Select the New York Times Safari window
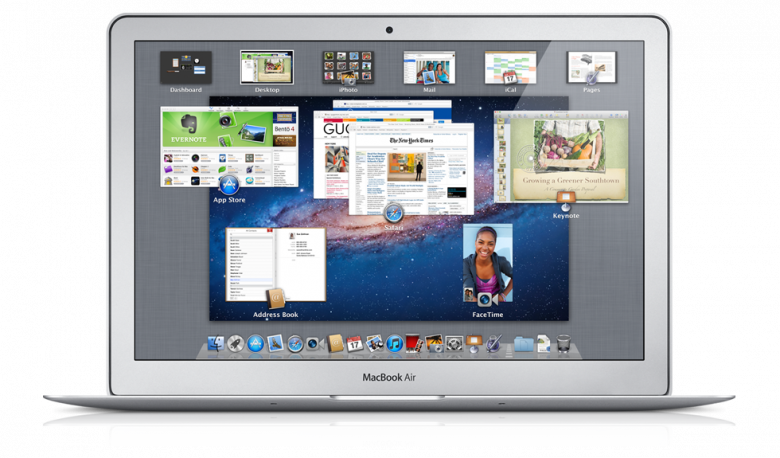Viewport: 780px width, 458px height. pyautogui.click(x=411, y=169)
